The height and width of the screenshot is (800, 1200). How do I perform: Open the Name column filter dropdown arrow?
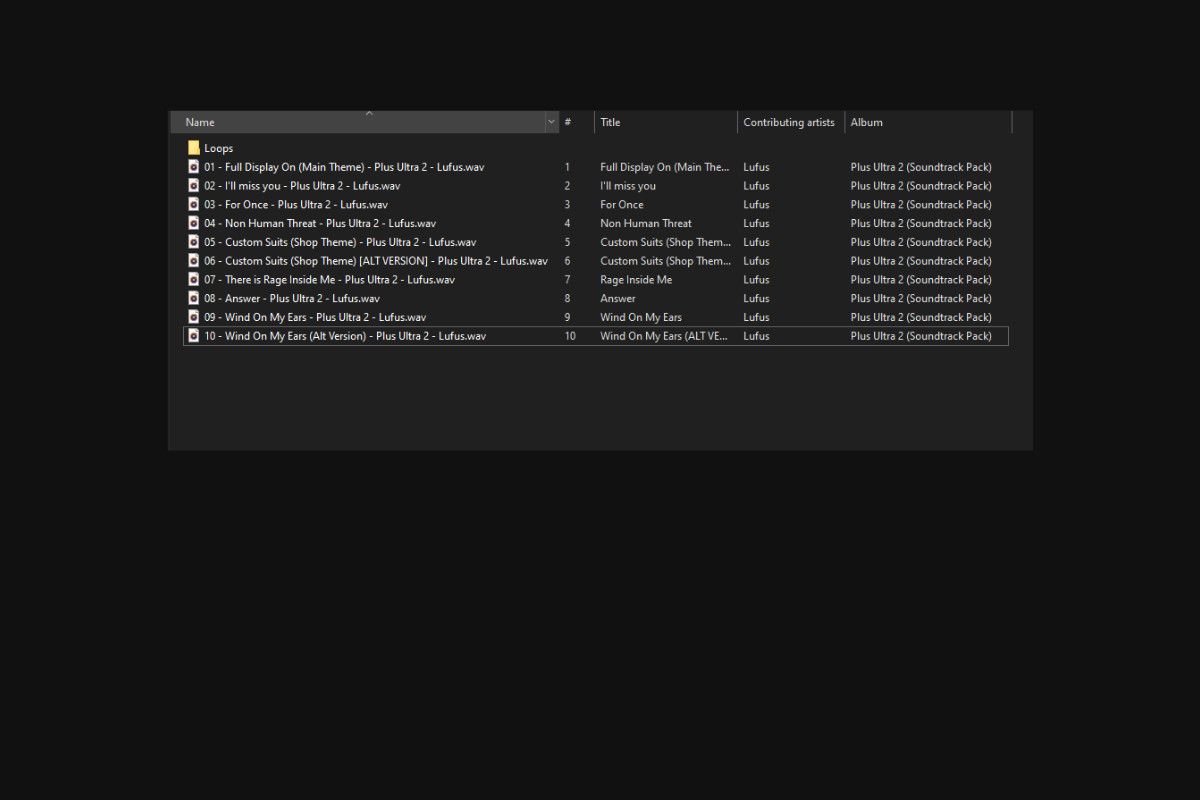pos(551,122)
